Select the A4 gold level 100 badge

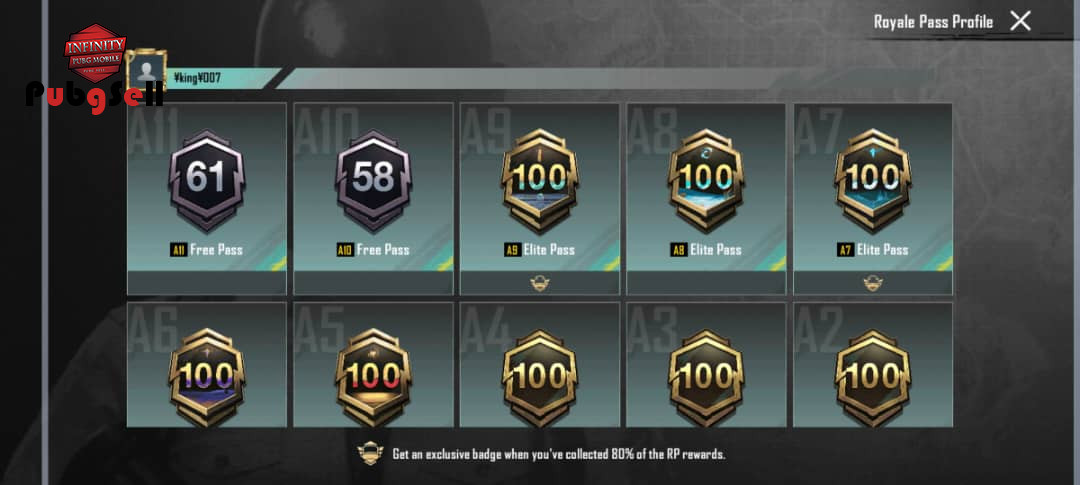click(x=540, y=377)
